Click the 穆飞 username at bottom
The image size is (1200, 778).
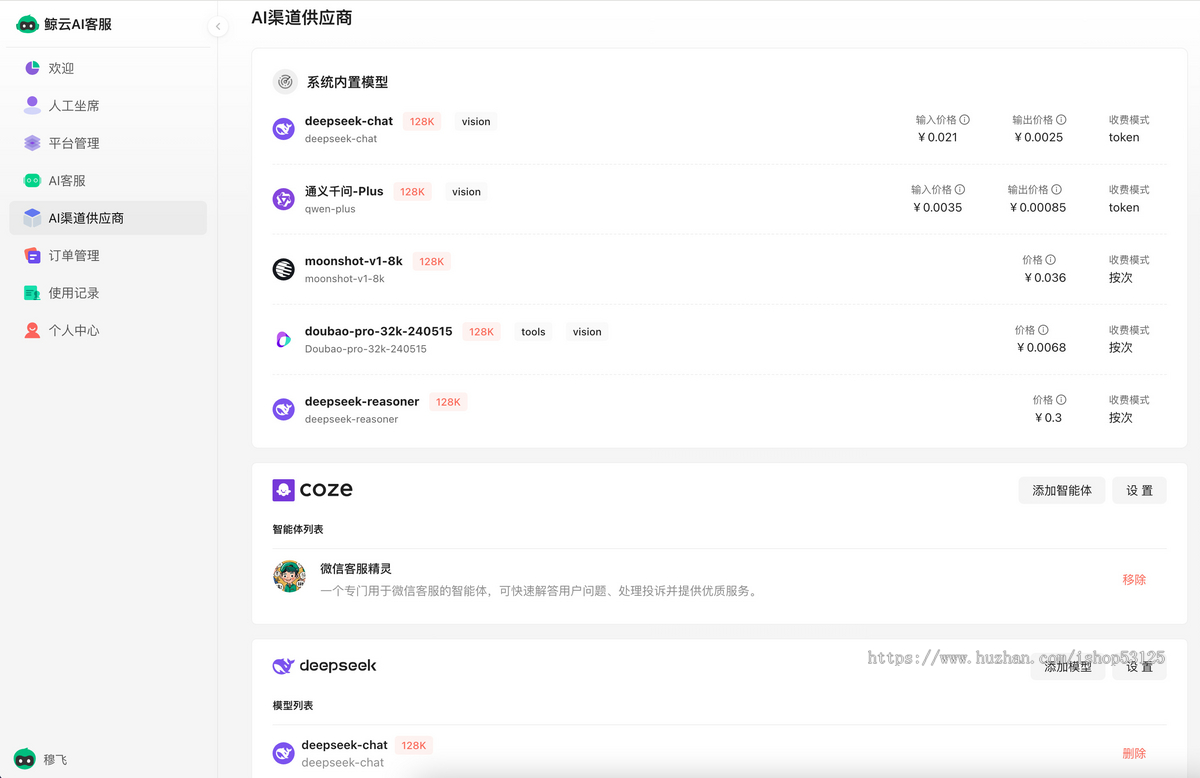56,759
